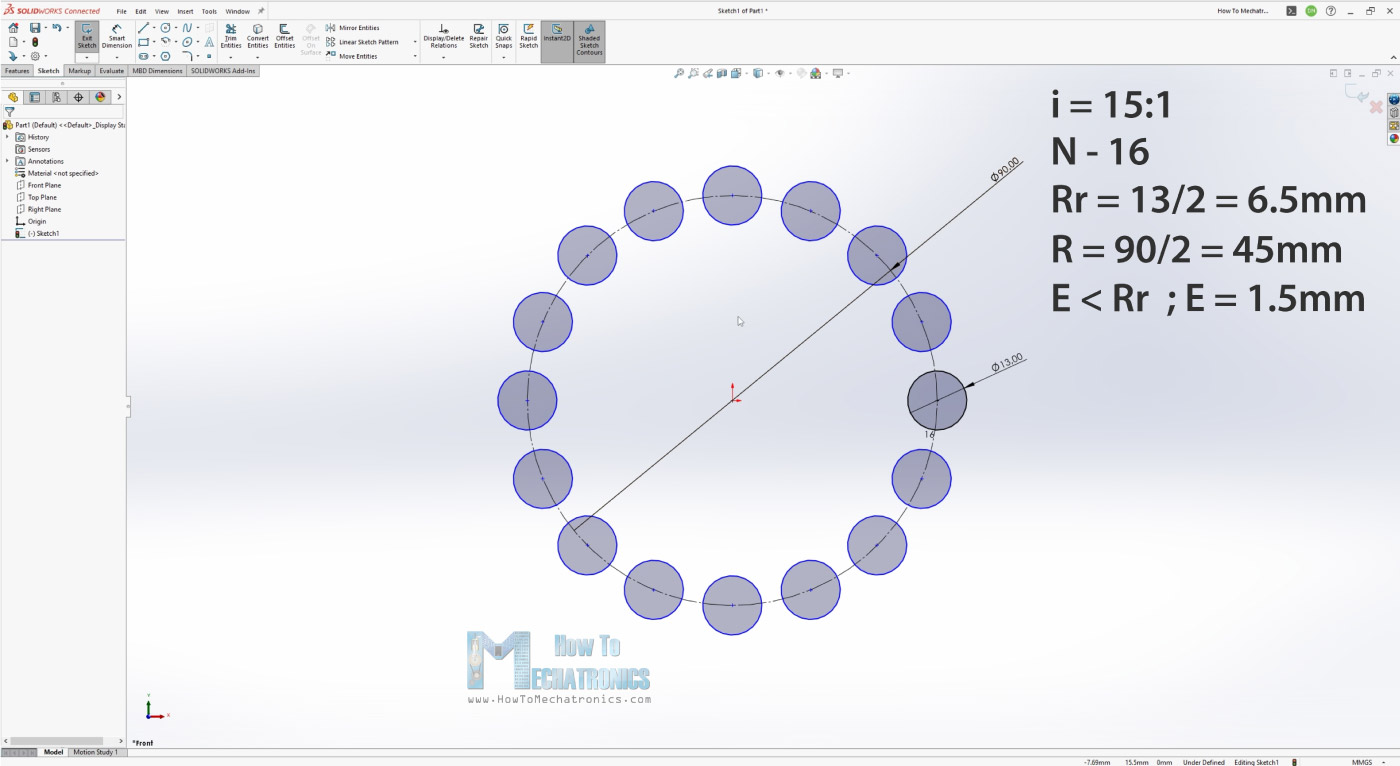Image resolution: width=1400 pixels, height=766 pixels.
Task: Open the Insert menu
Action: point(185,11)
